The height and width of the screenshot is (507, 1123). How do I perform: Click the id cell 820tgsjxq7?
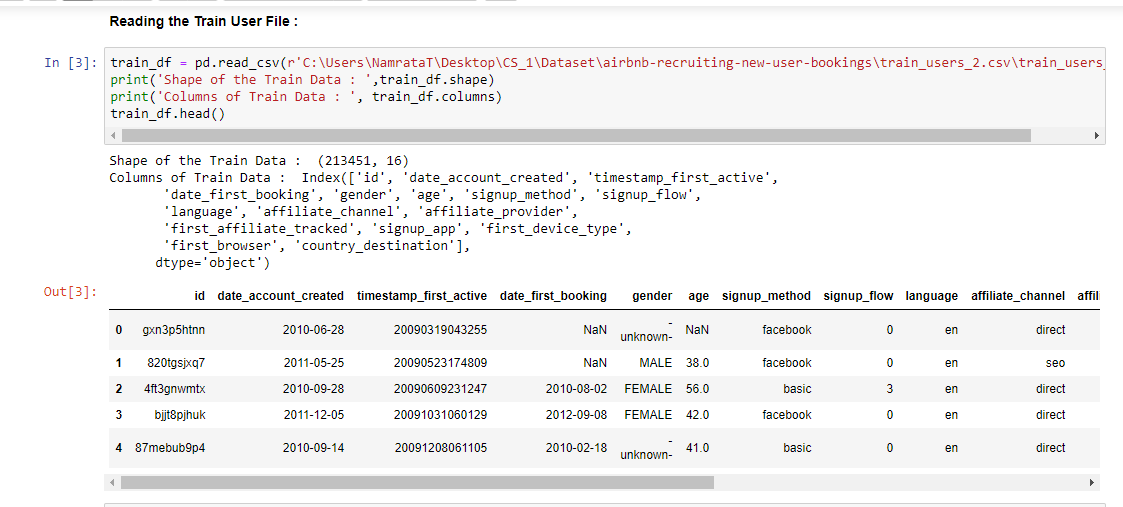click(x=176, y=363)
